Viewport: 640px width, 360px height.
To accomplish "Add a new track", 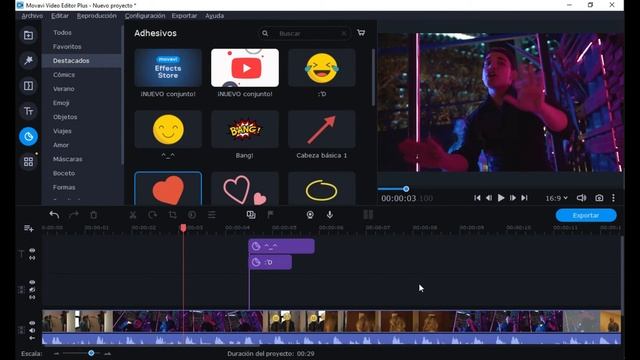I will tap(29, 228).
